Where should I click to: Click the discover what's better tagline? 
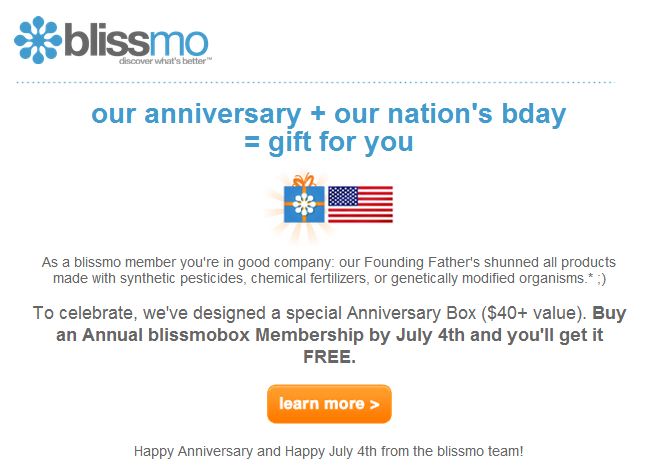165,61
